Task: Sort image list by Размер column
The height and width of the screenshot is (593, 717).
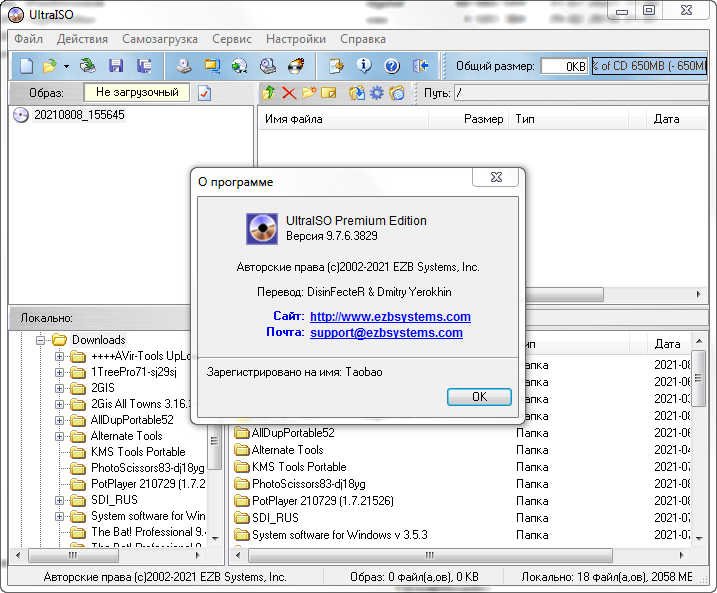Action: (469, 119)
